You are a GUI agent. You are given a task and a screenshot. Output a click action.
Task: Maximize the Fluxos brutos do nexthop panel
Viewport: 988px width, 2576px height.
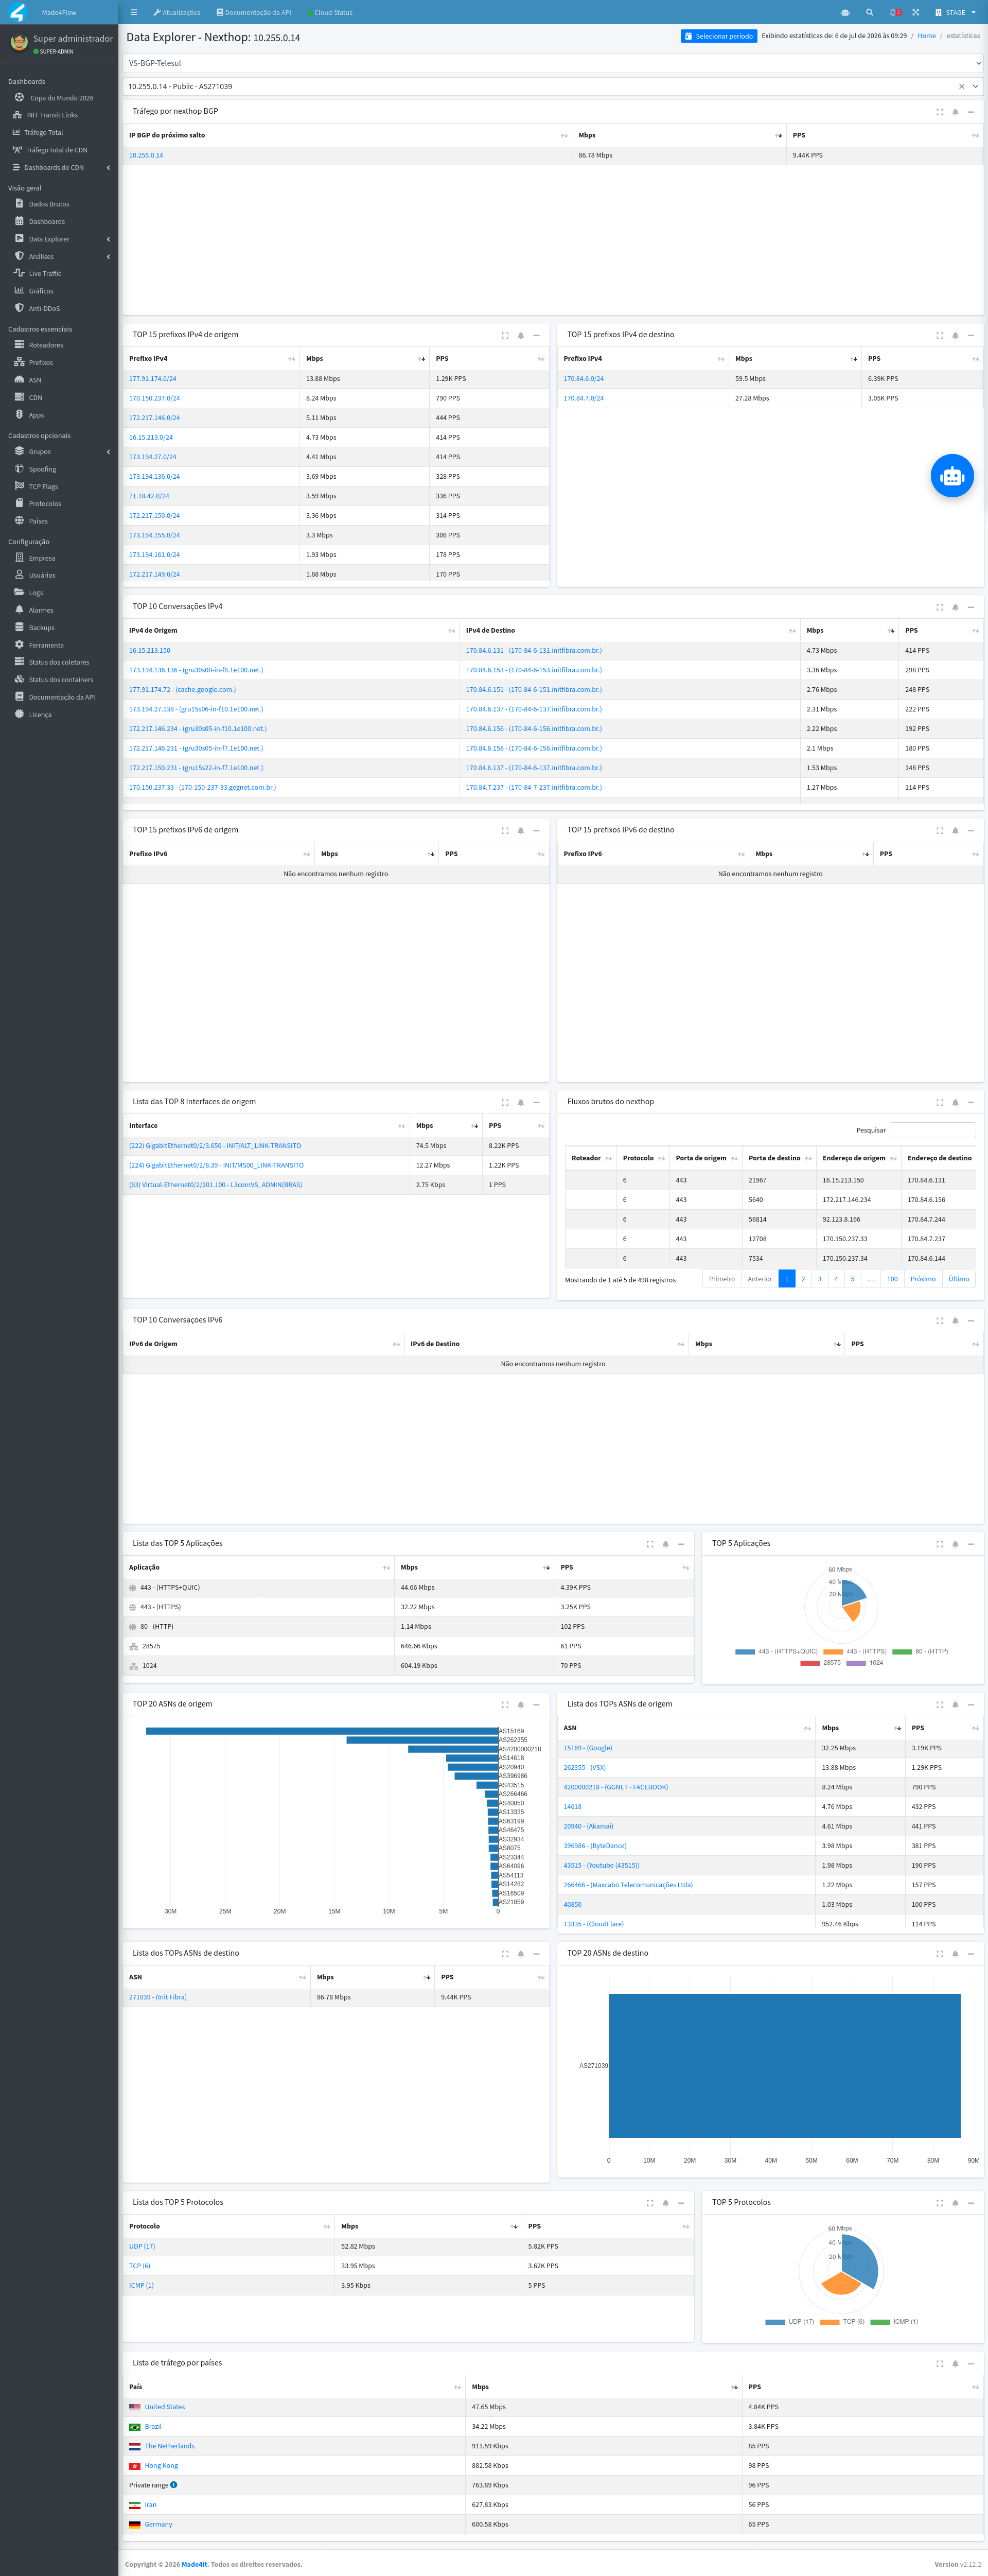(x=939, y=1102)
